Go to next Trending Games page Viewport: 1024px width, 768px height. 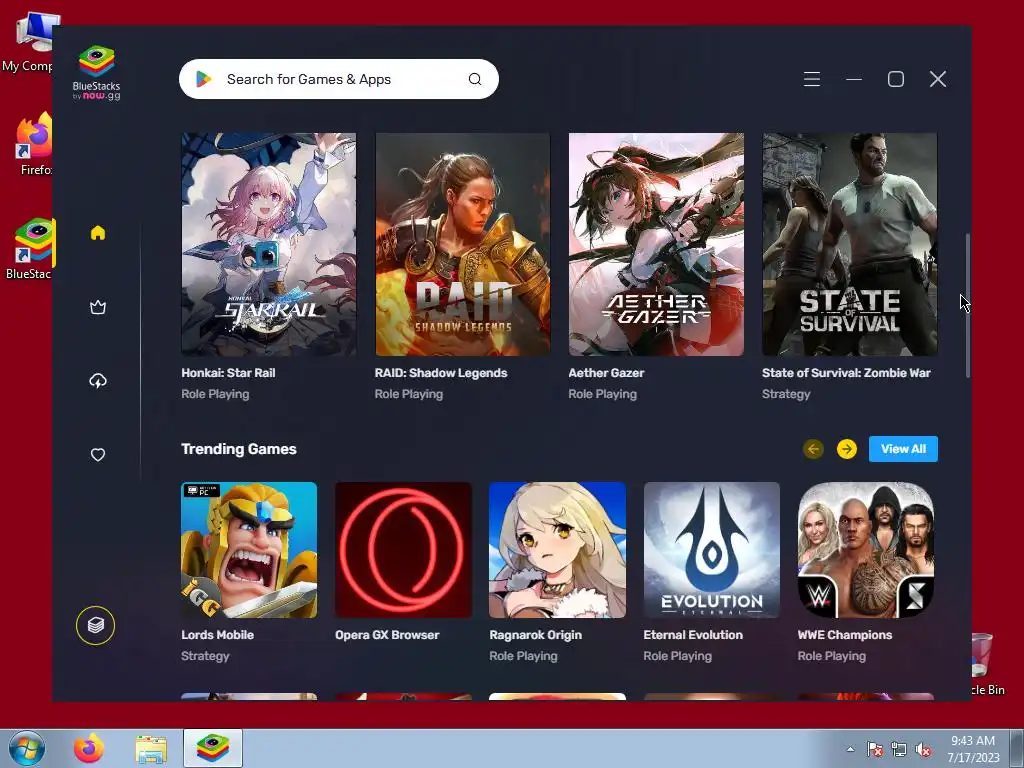click(x=847, y=449)
